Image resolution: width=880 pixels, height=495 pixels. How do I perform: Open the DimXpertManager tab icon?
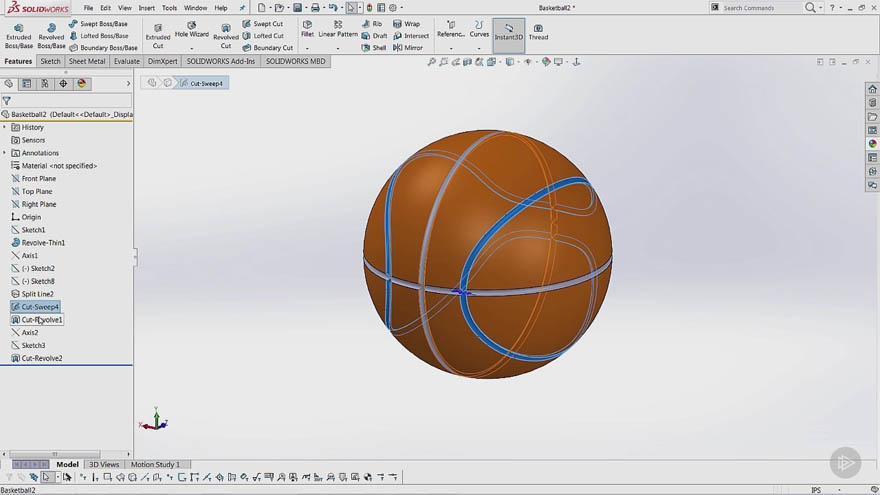[63, 84]
